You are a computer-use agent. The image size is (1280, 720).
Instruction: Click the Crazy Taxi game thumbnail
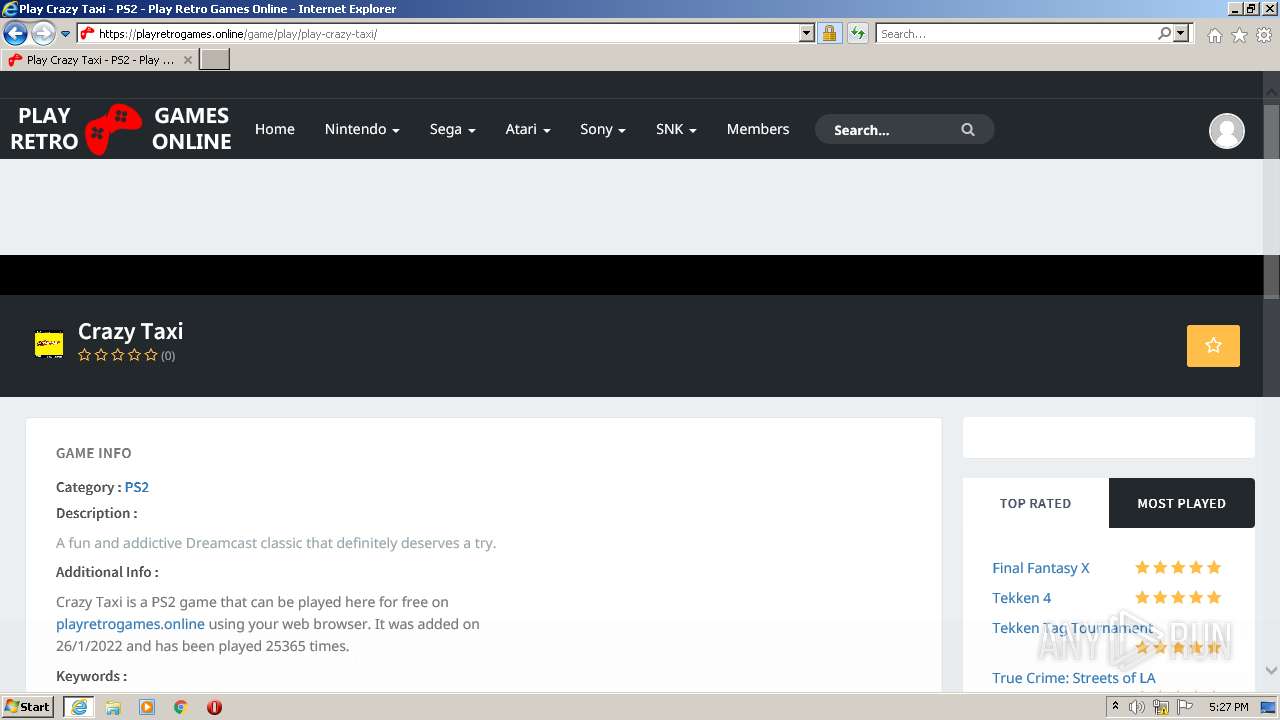point(49,345)
